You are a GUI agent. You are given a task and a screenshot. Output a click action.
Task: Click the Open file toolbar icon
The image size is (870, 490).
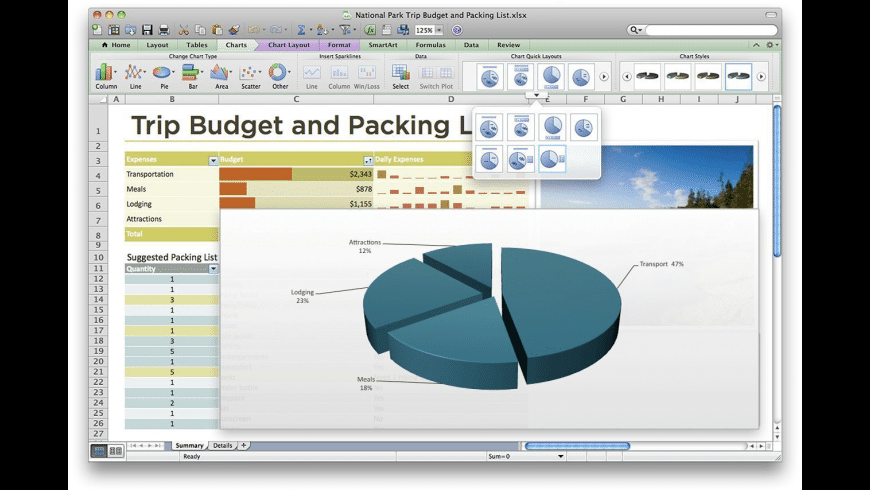click(x=130, y=30)
